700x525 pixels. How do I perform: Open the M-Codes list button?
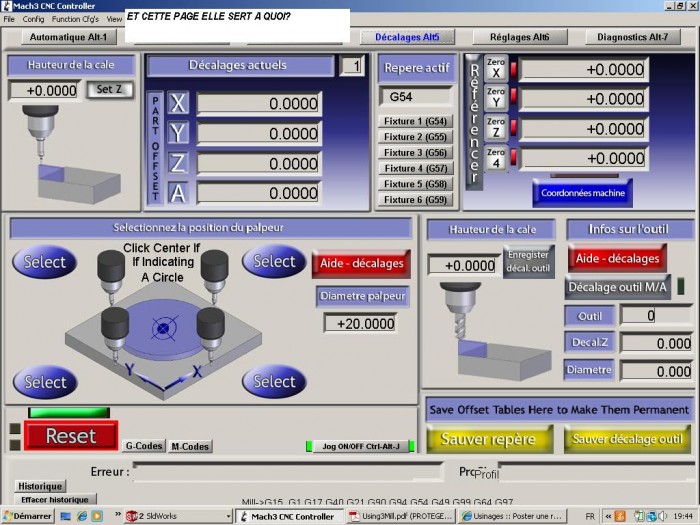coord(190,446)
